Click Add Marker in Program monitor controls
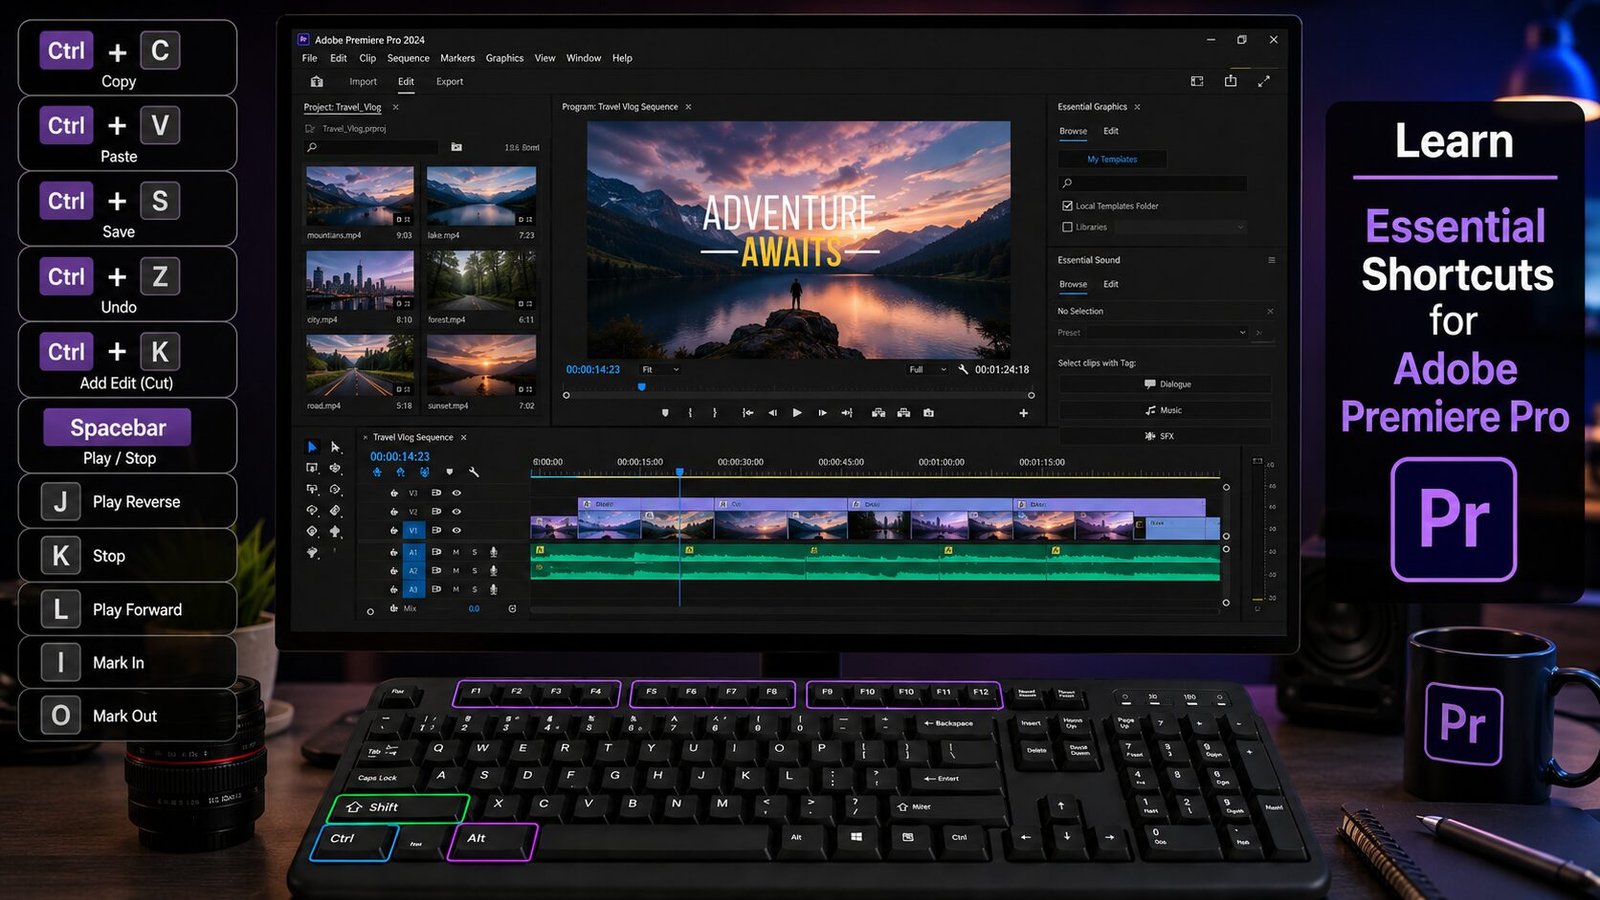Viewport: 1600px width, 900px height. [x=666, y=412]
